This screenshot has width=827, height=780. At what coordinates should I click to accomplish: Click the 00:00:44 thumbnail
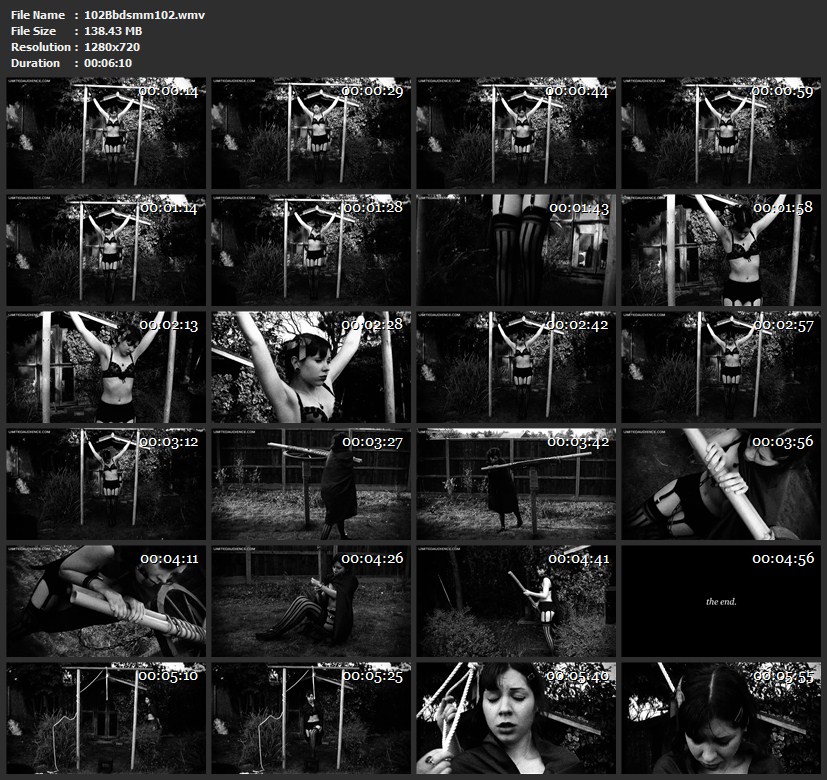516,133
